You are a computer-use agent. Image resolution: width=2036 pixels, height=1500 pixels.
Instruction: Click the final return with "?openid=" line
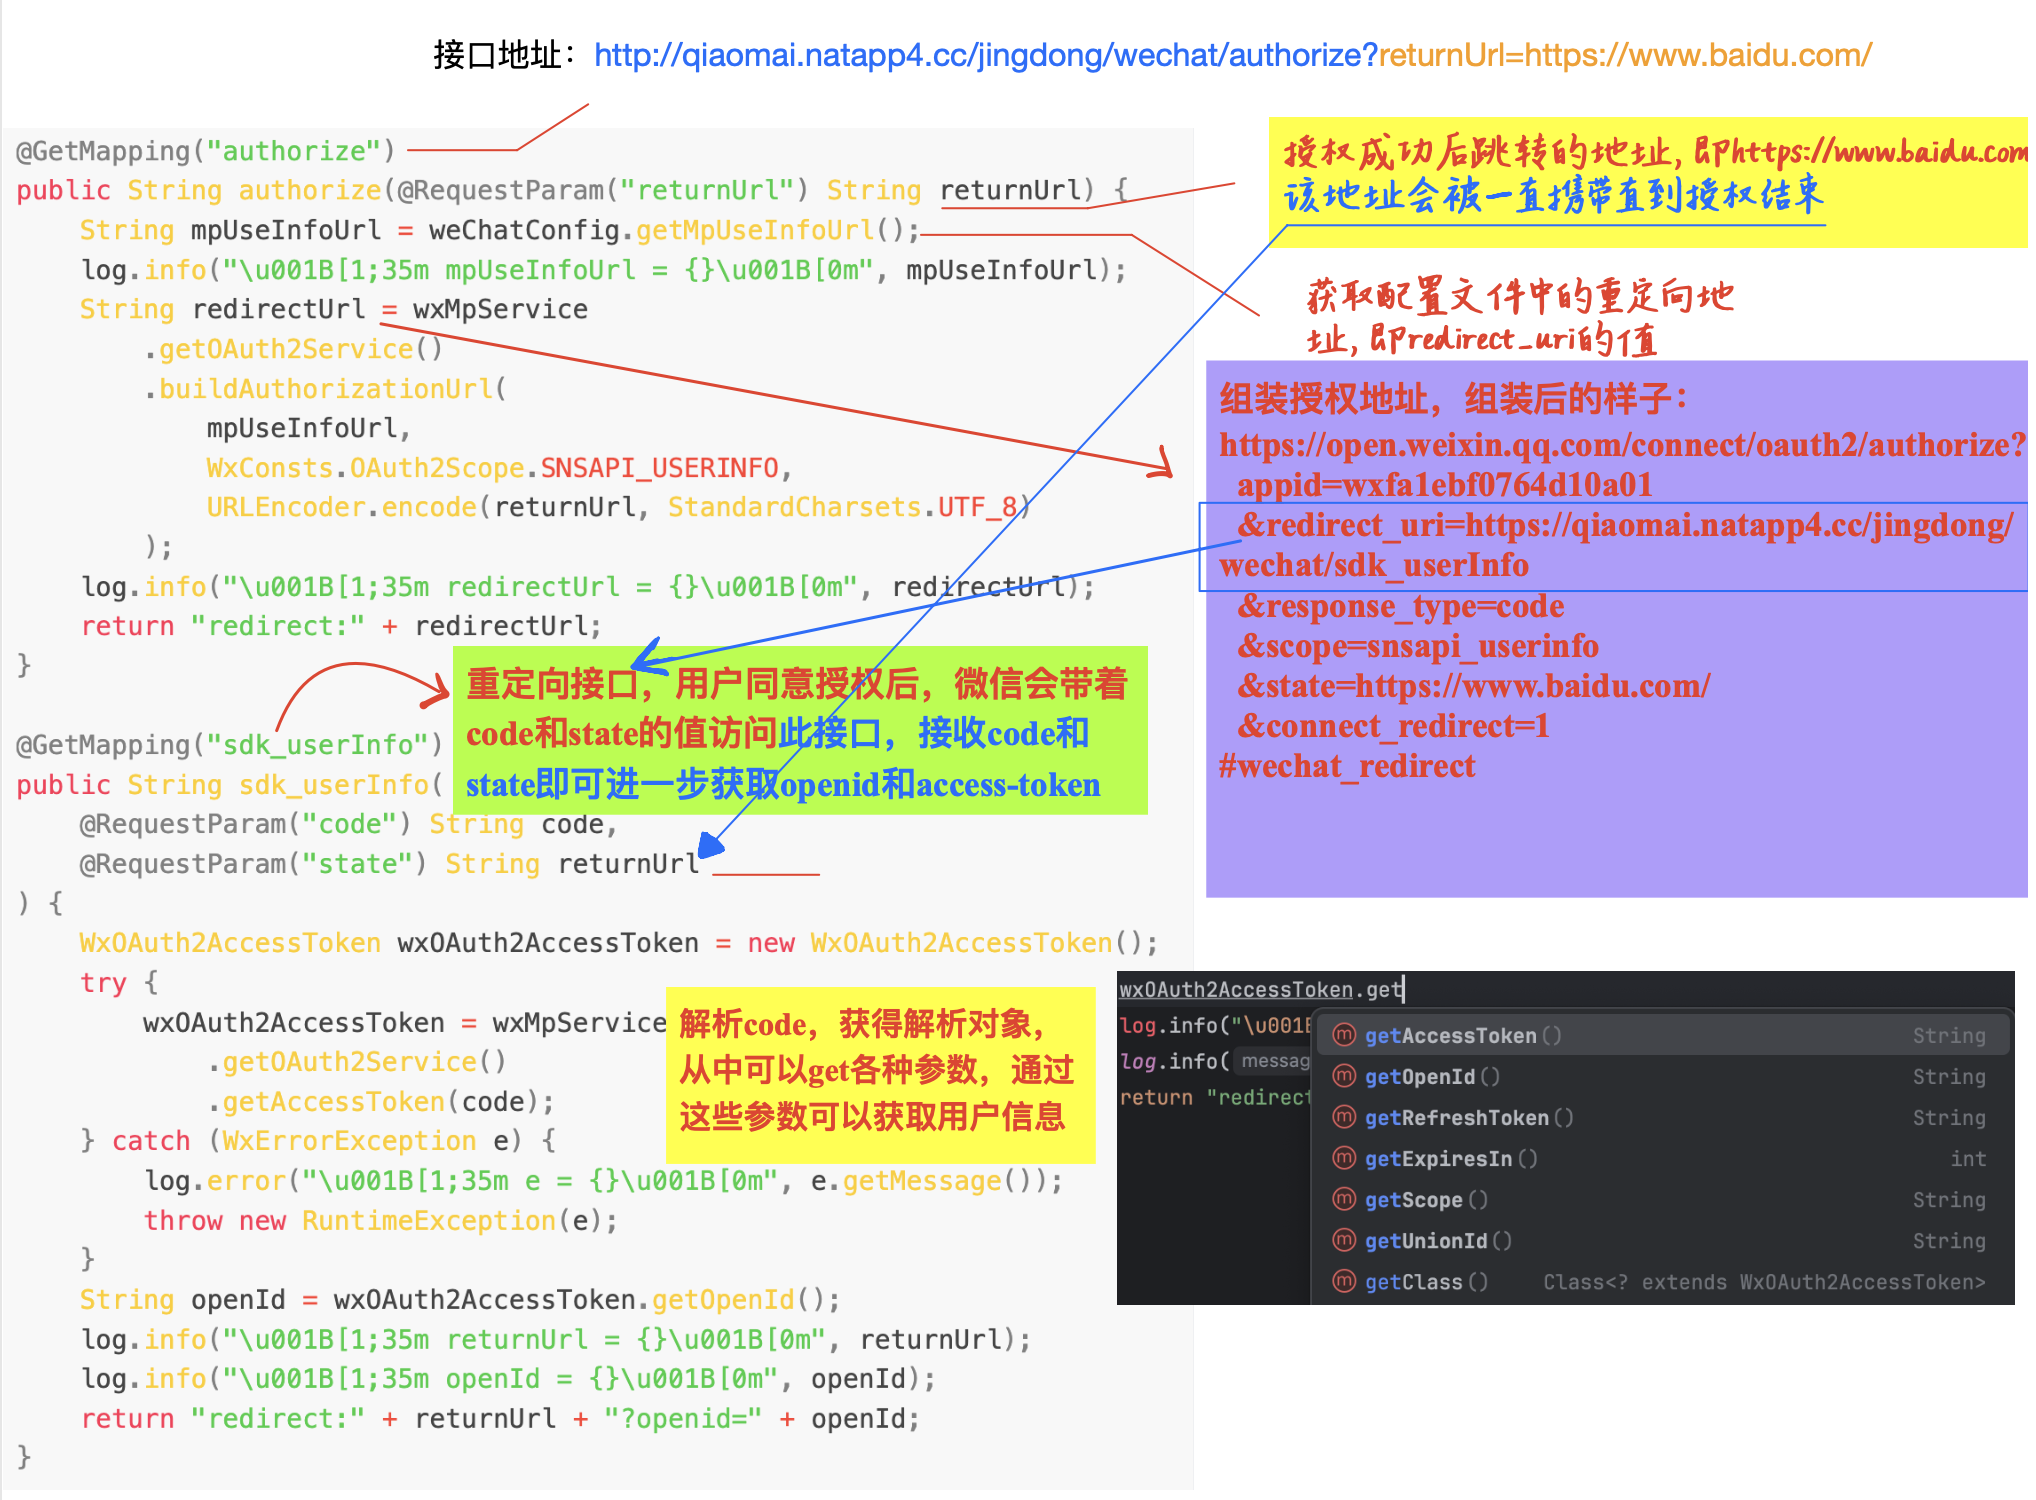[x=500, y=1418]
